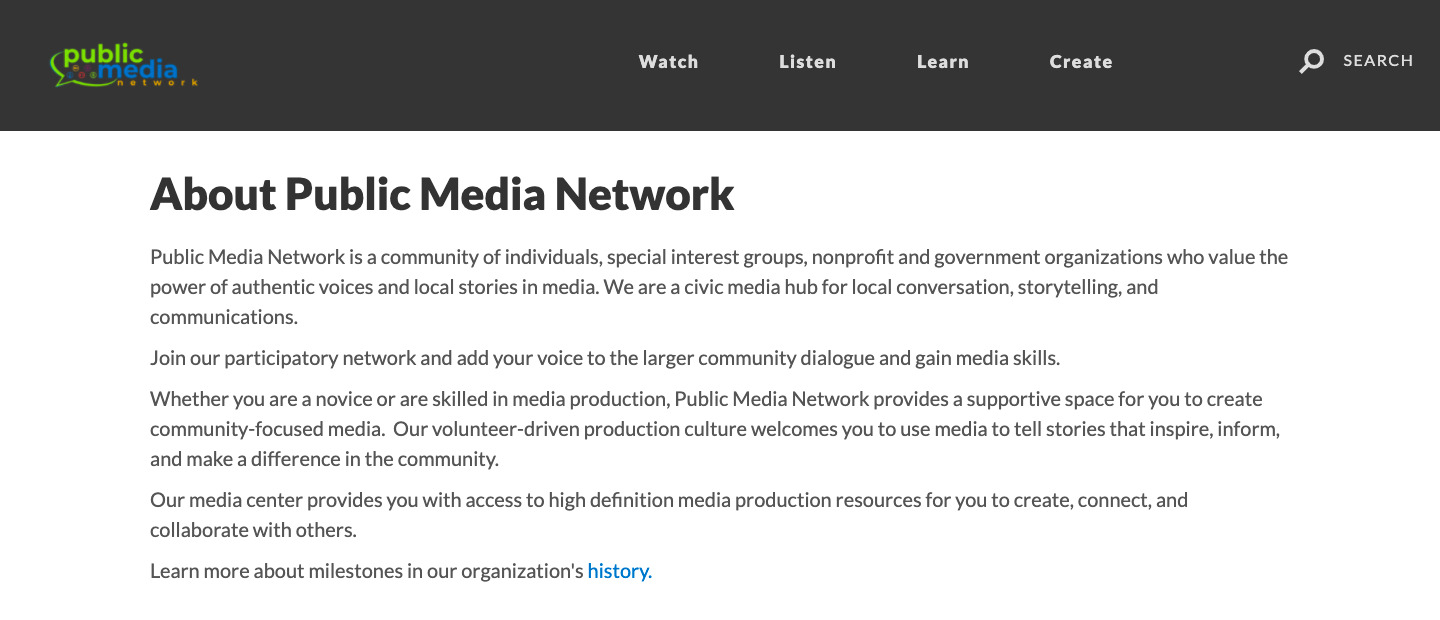This screenshot has height=620, width=1440.
Task: Click the paragraph starting 'Public Media Network is a community'
Action: point(719,287)
